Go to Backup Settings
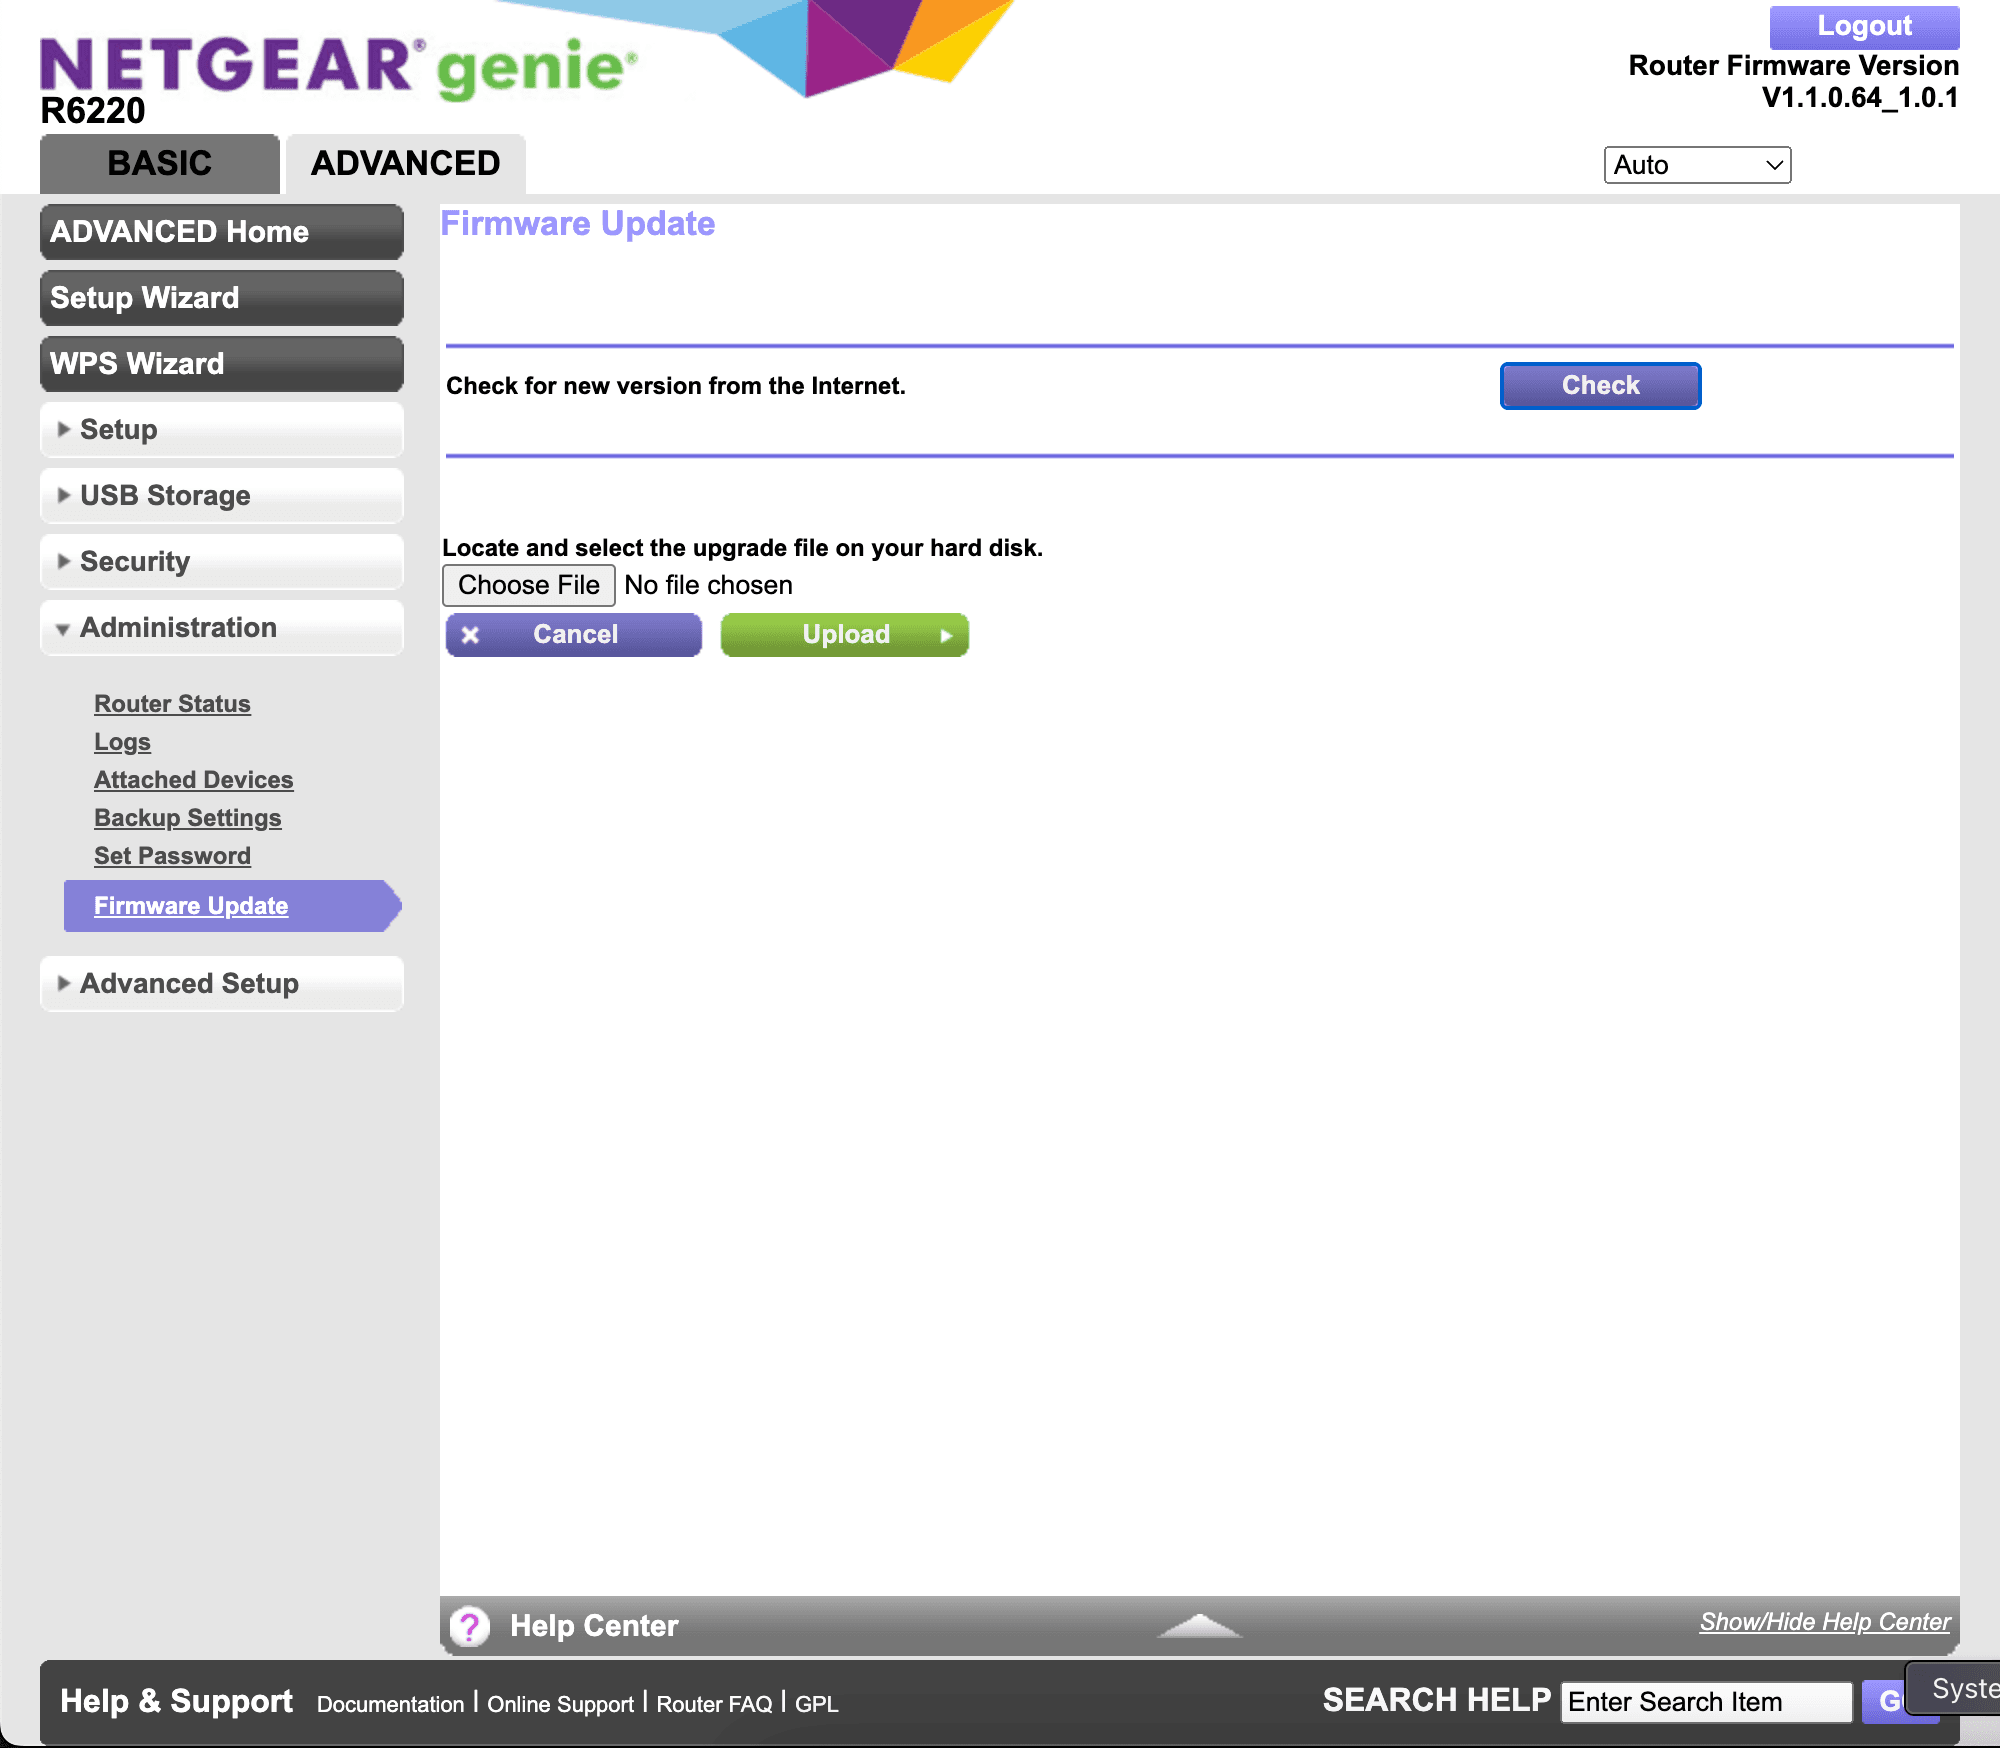 pyautogui.click(x=187, y=818)
